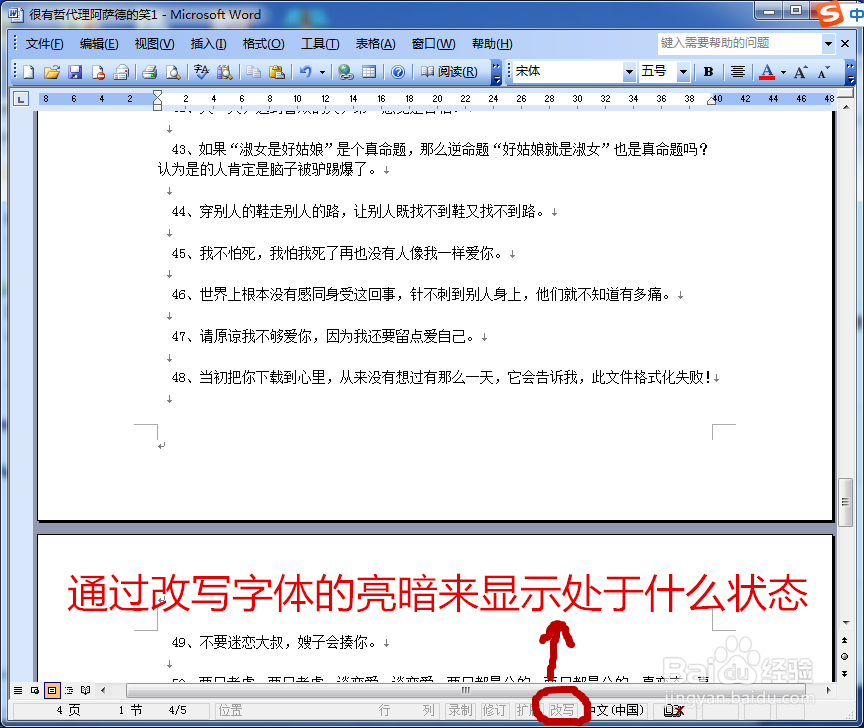Grow the font size

[x=801, y=72]
